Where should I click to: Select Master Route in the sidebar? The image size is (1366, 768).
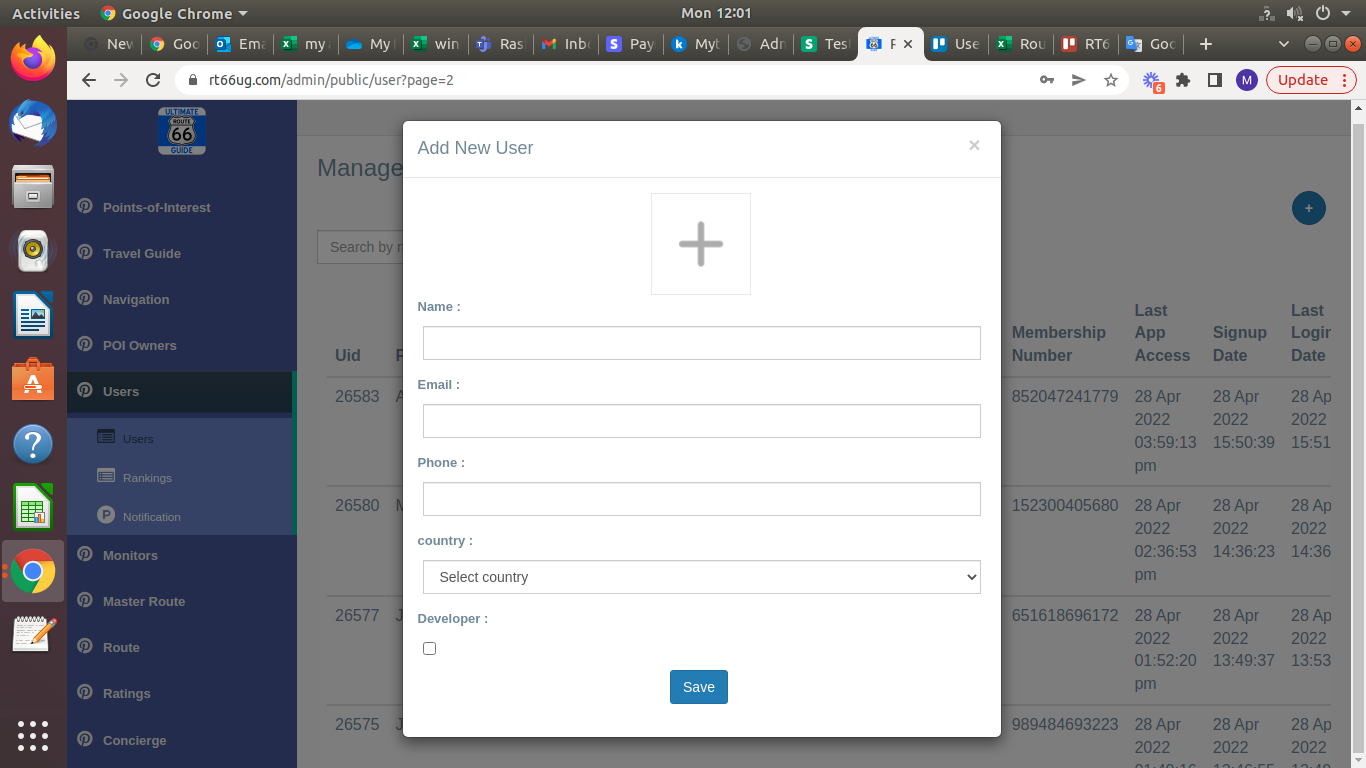pos(143,602)
